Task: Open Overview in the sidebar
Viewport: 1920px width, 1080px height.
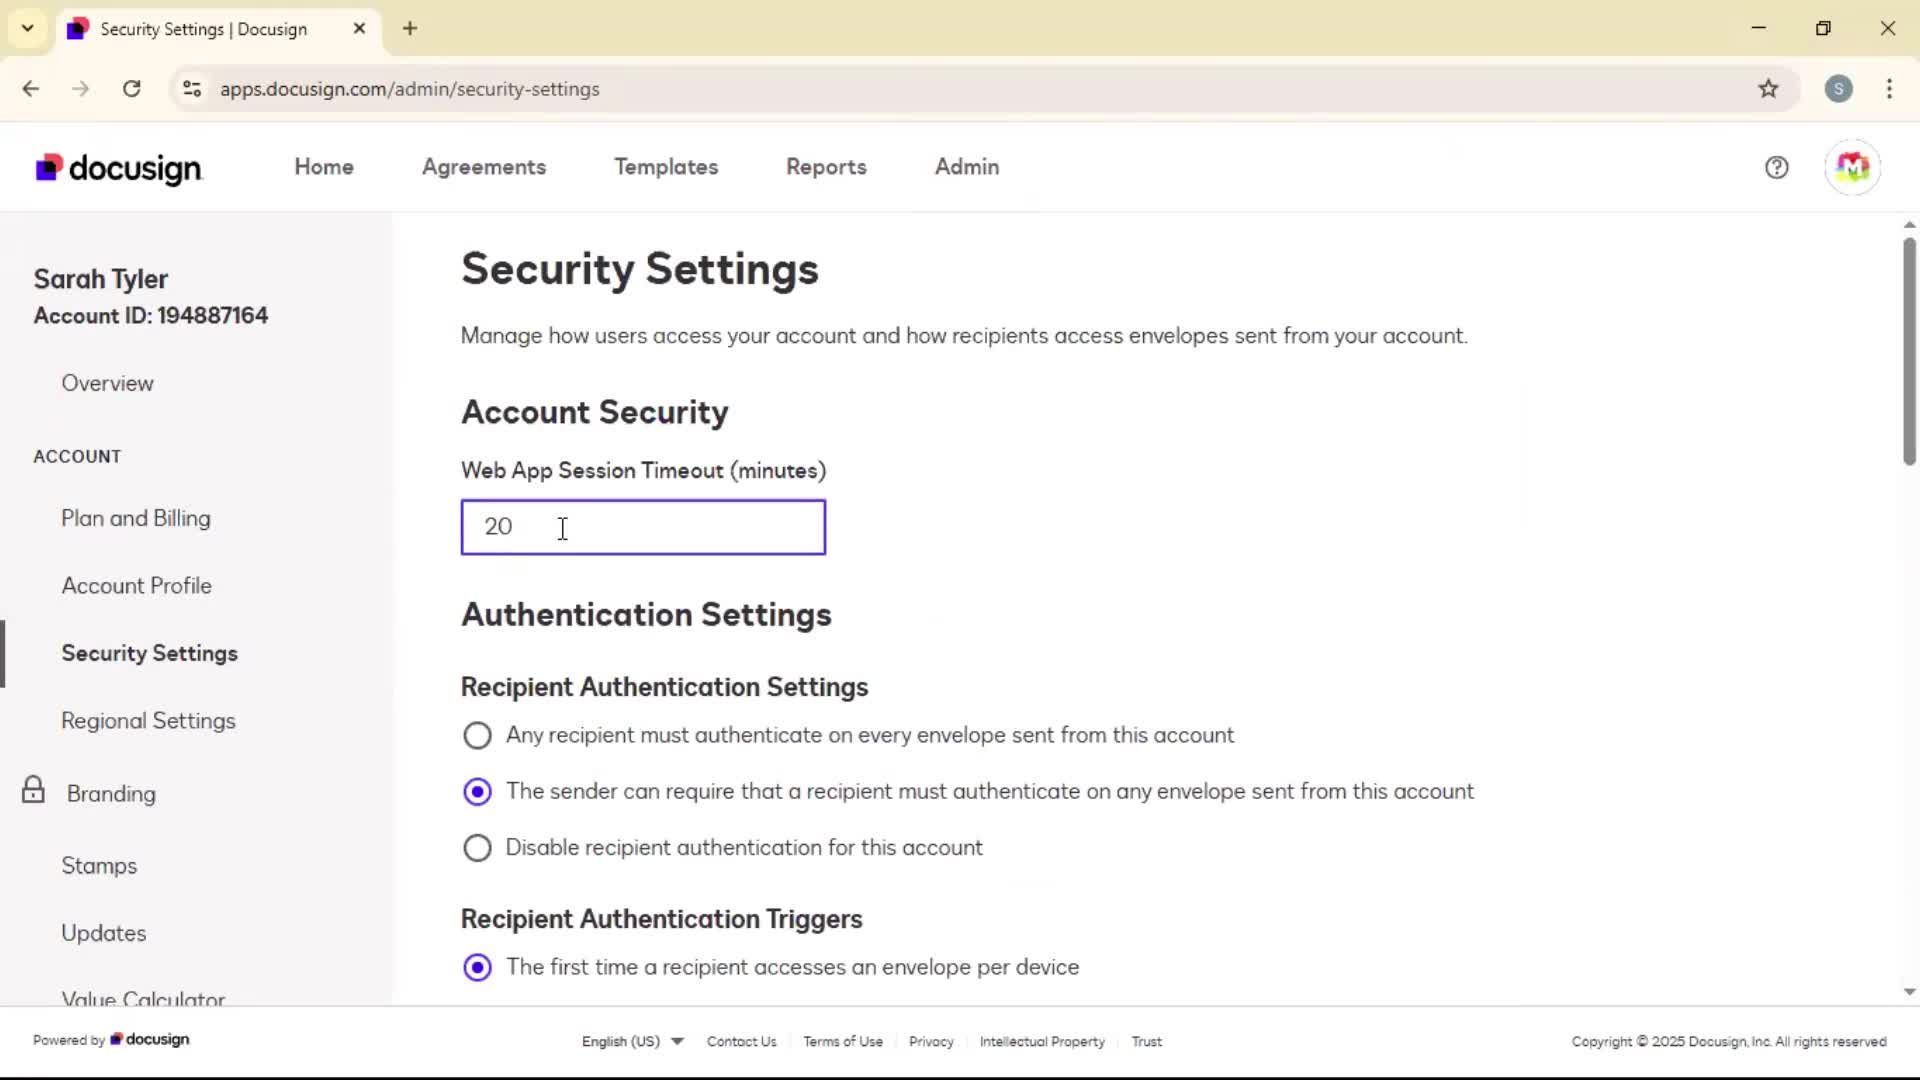Action: tap(107, 383)
